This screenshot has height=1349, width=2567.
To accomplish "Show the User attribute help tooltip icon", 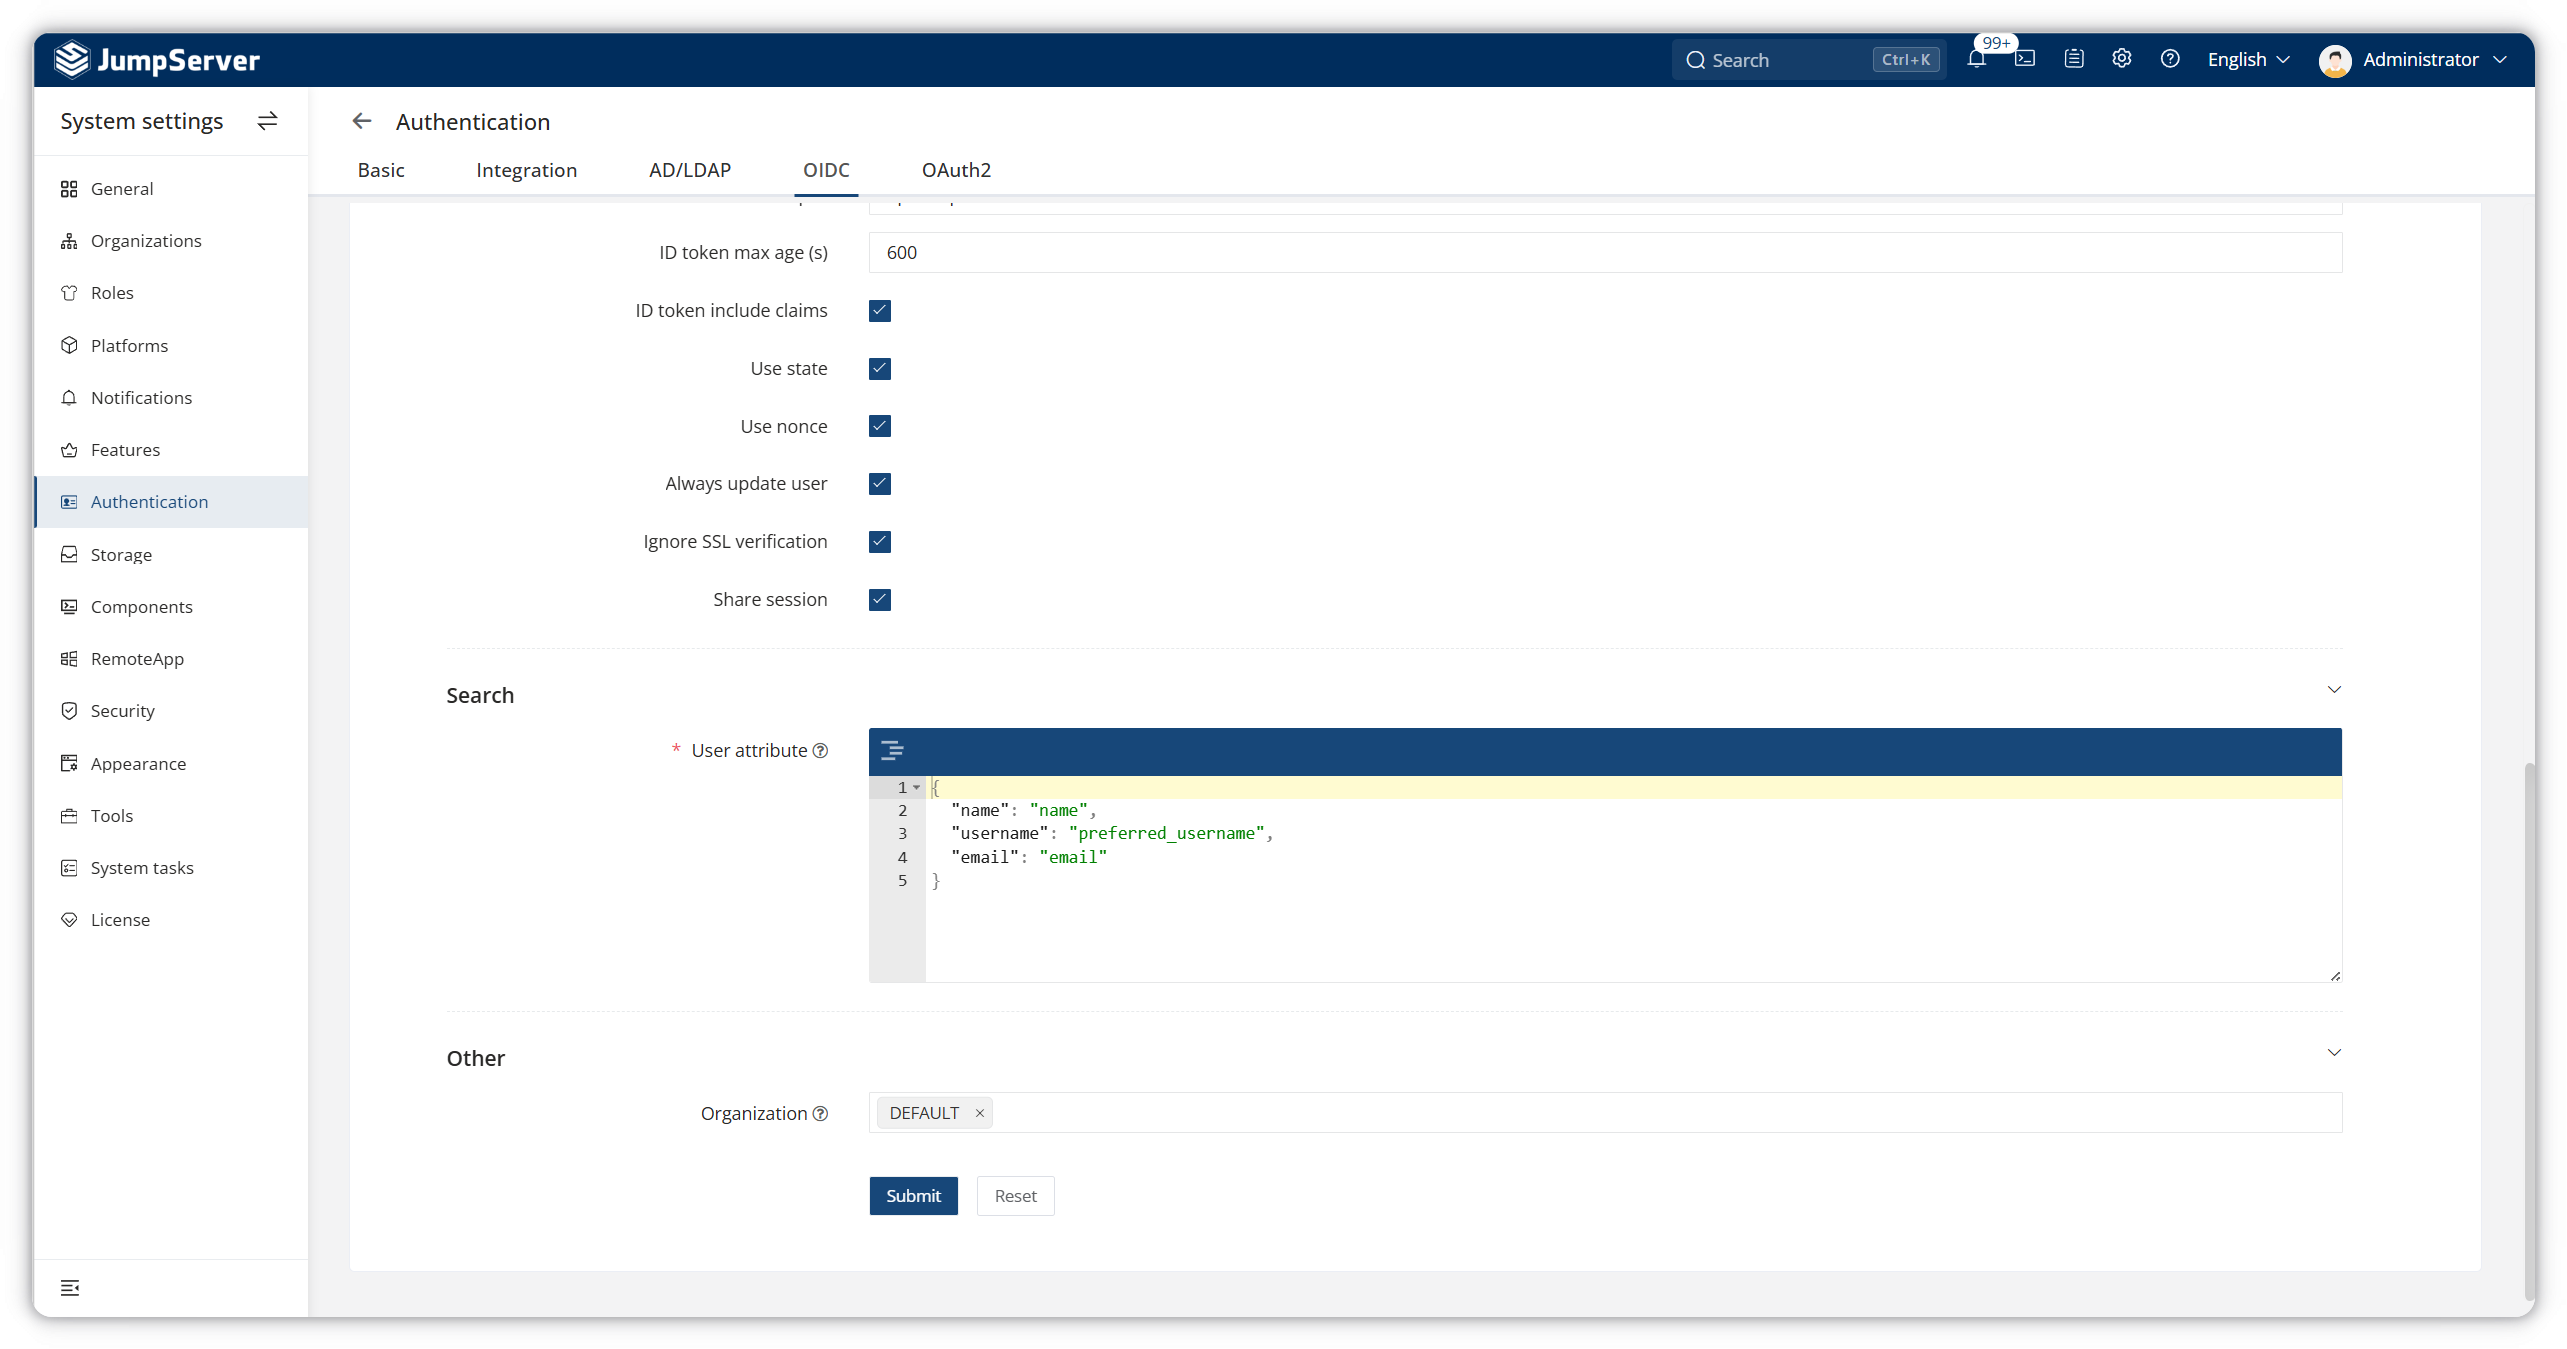I will (x=820, y=751).
